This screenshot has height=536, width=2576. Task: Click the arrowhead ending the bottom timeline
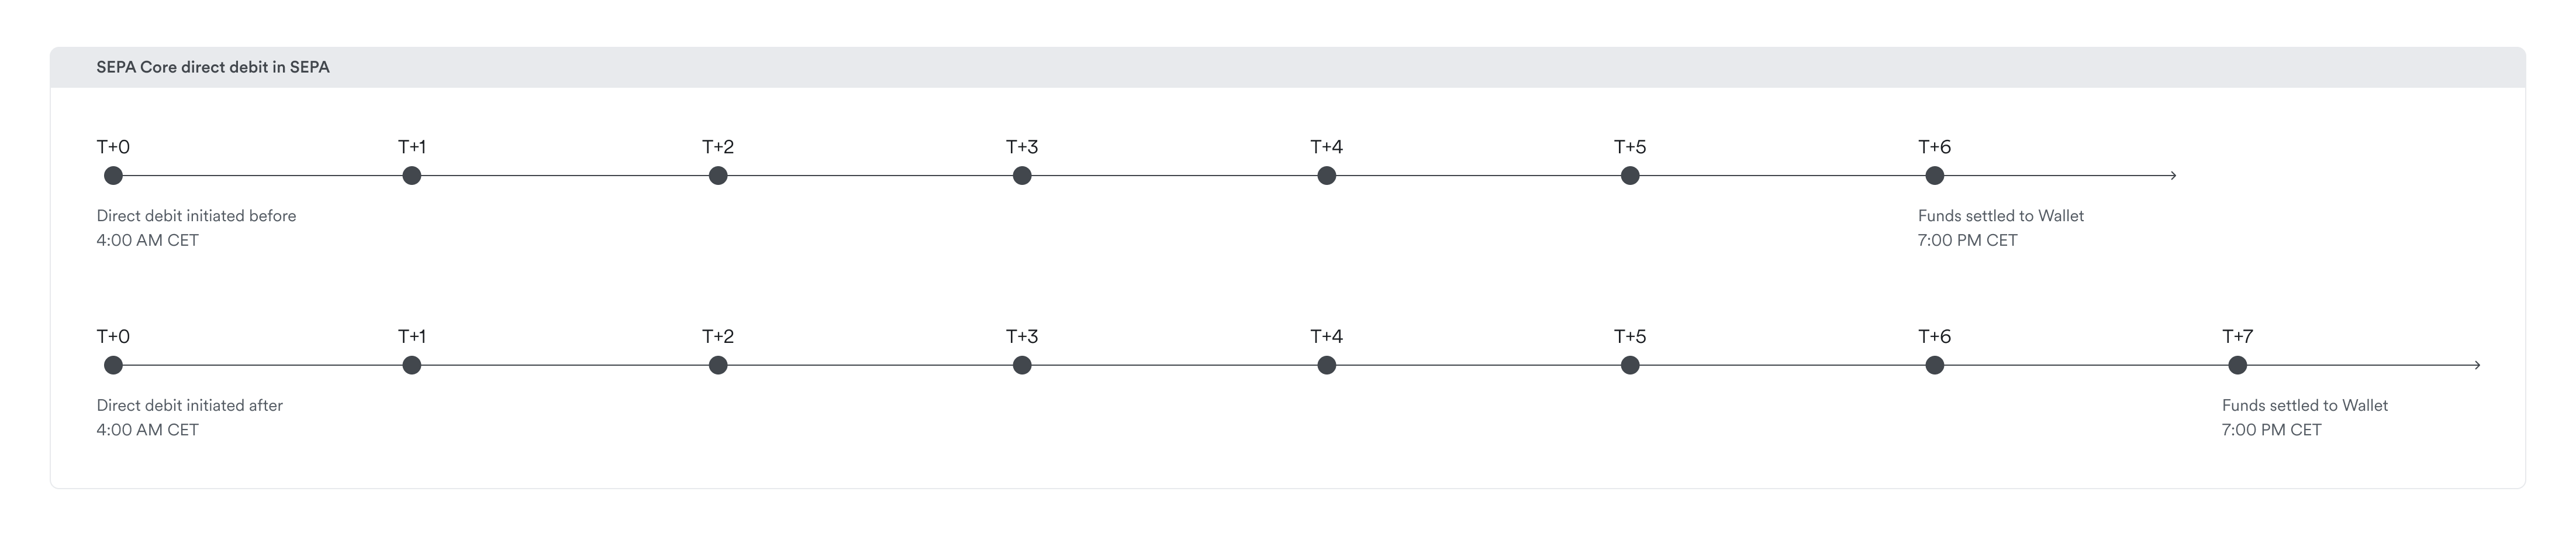click(x=2477, y=366)
